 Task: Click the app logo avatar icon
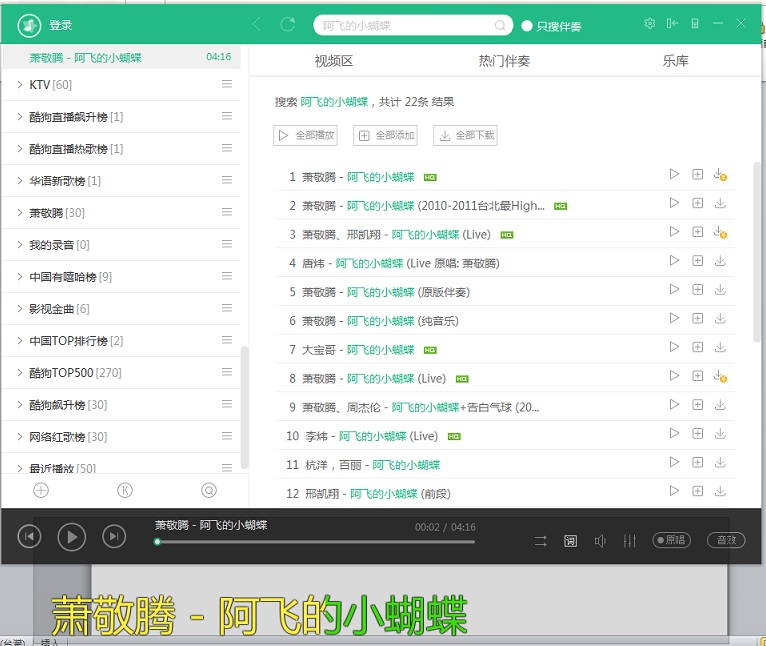tap(29, 25)
